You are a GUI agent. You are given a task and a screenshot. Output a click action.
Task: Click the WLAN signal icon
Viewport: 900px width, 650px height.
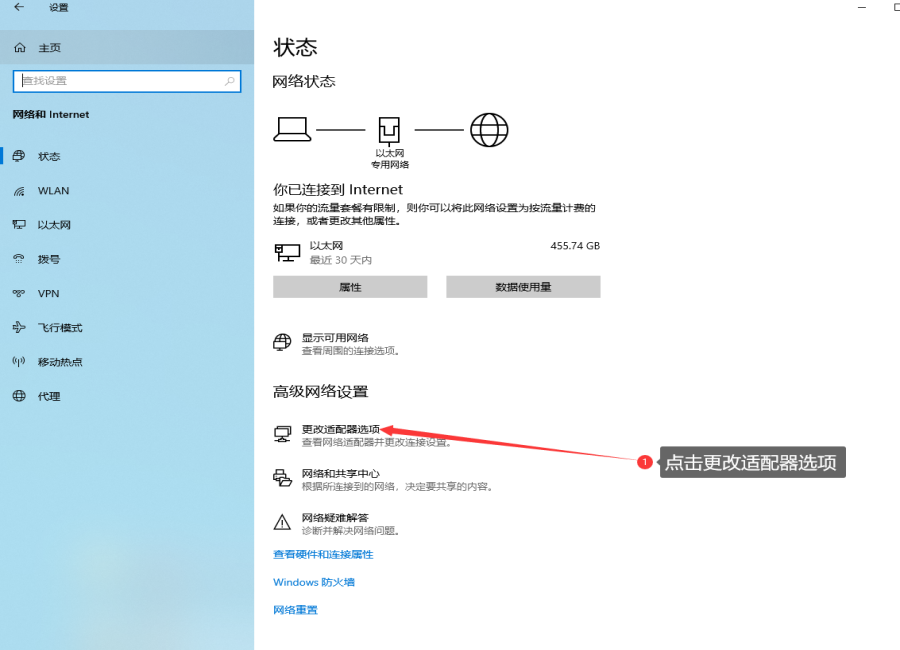click(19, 191)
